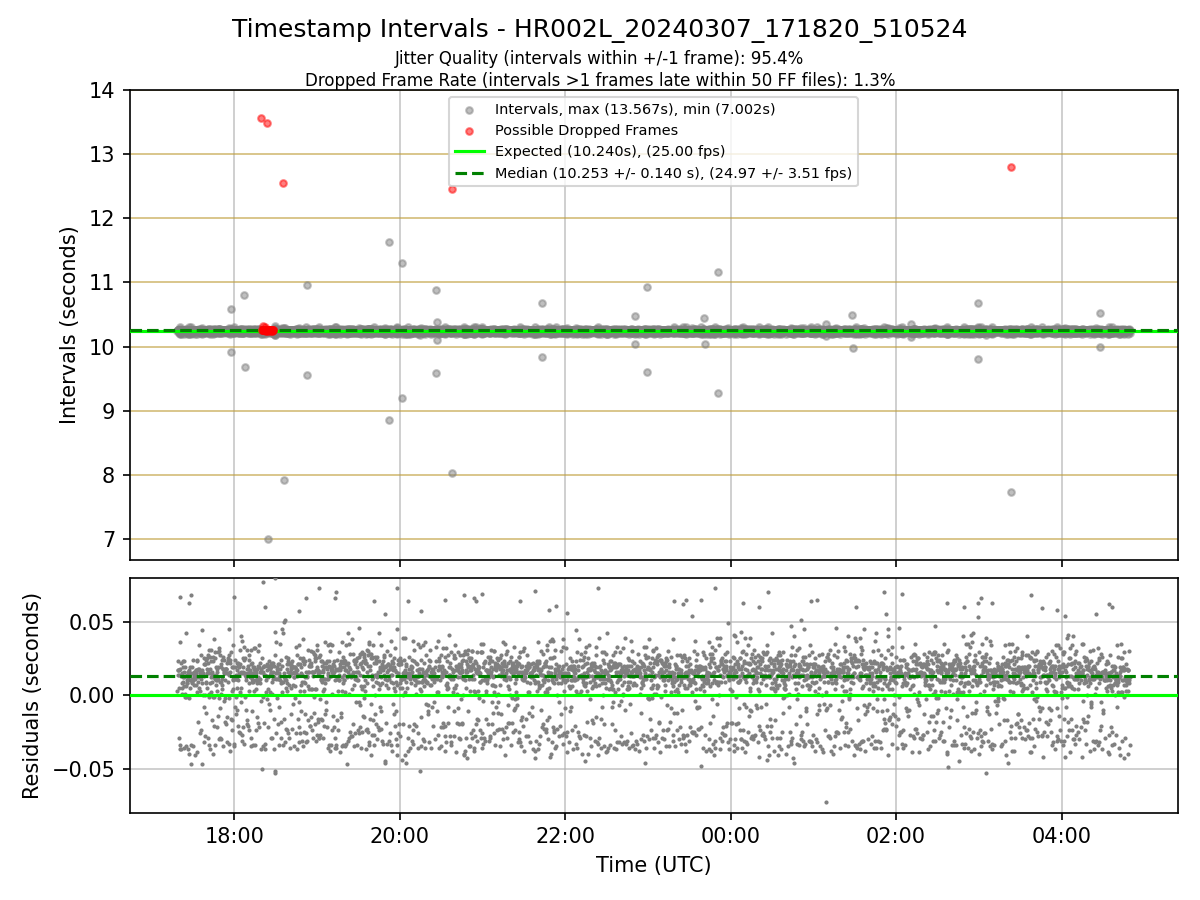
Task: Click the 'Time (UTC)' x-axis label
Action: click(x=653, y=865)
